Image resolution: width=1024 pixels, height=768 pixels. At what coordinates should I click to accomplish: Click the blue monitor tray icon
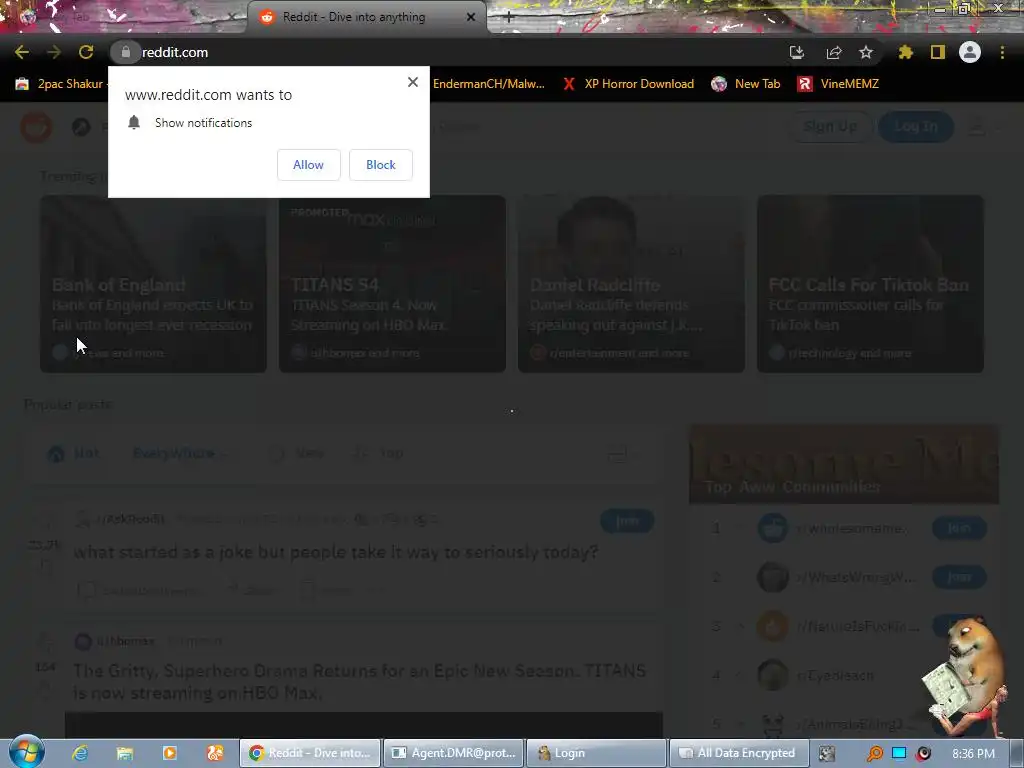(899, 753)
